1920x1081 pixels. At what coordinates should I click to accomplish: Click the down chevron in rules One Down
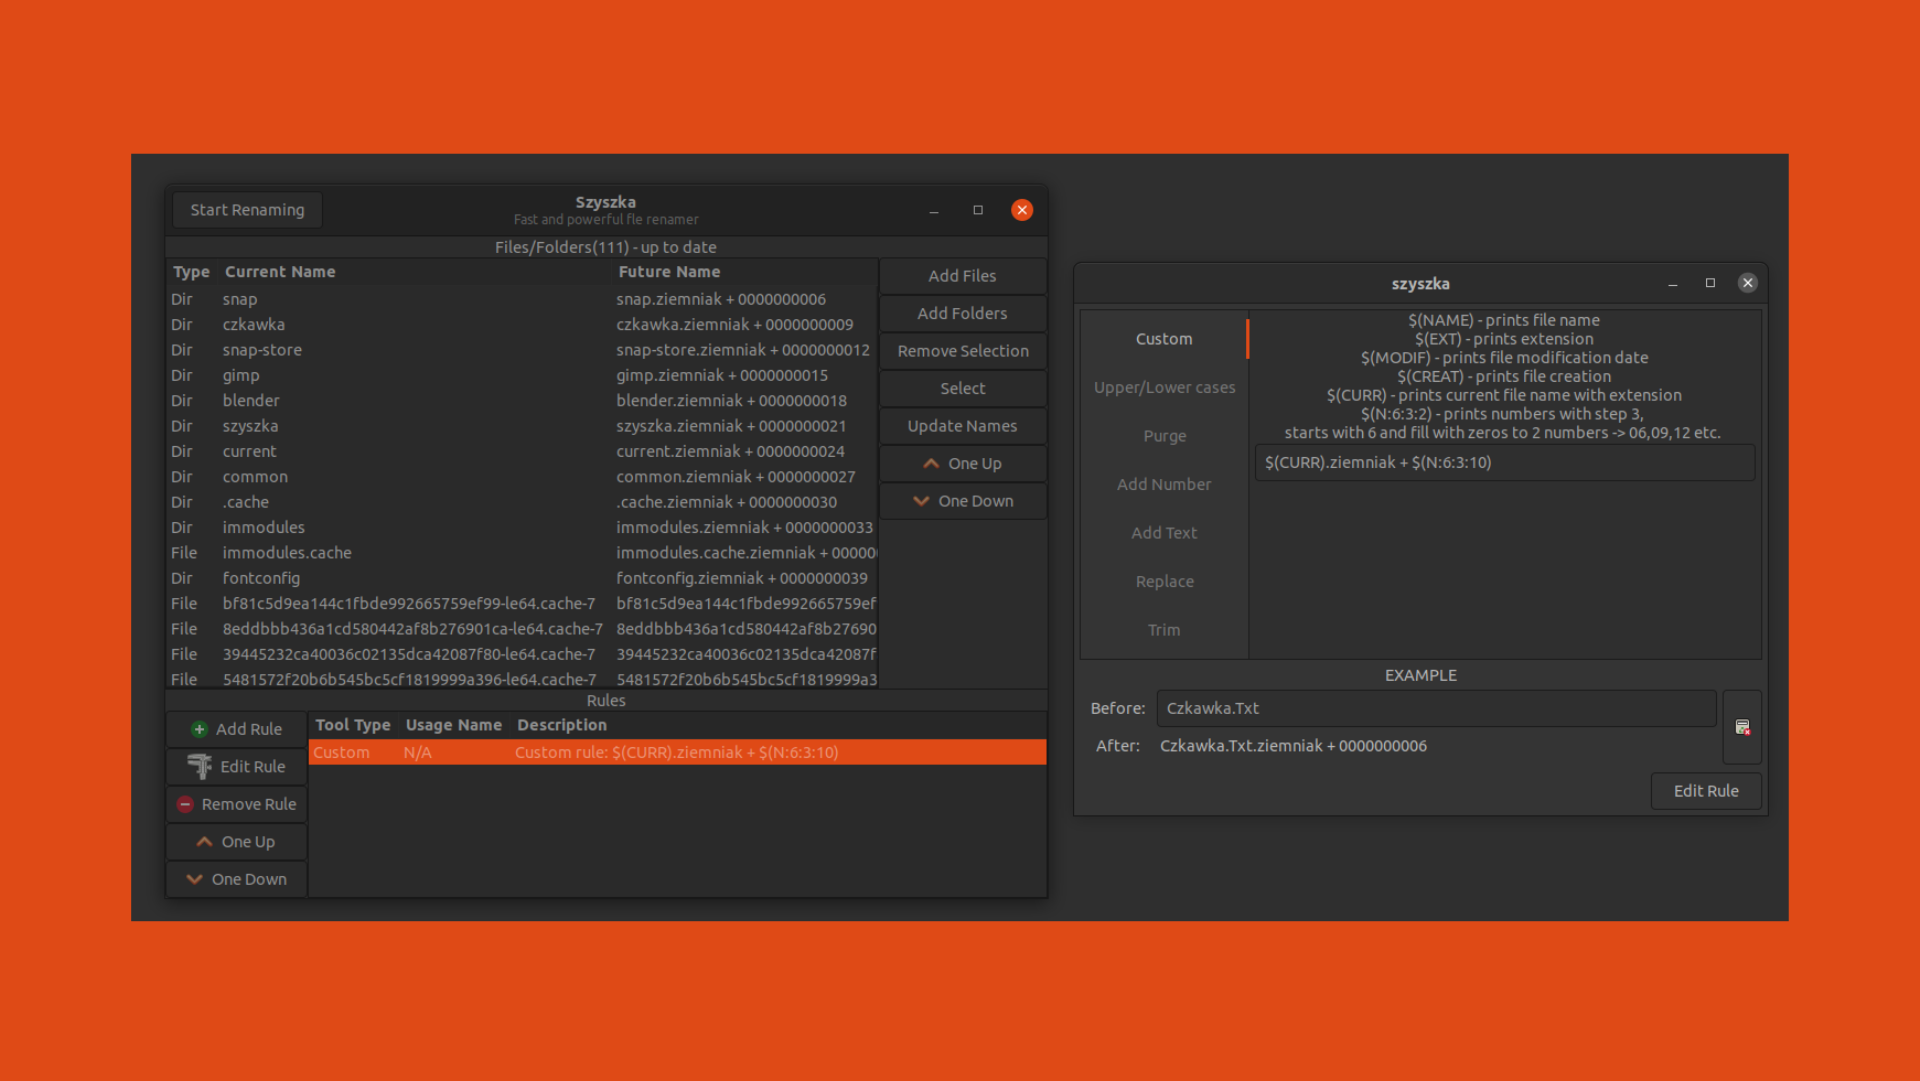click(195, 880)
